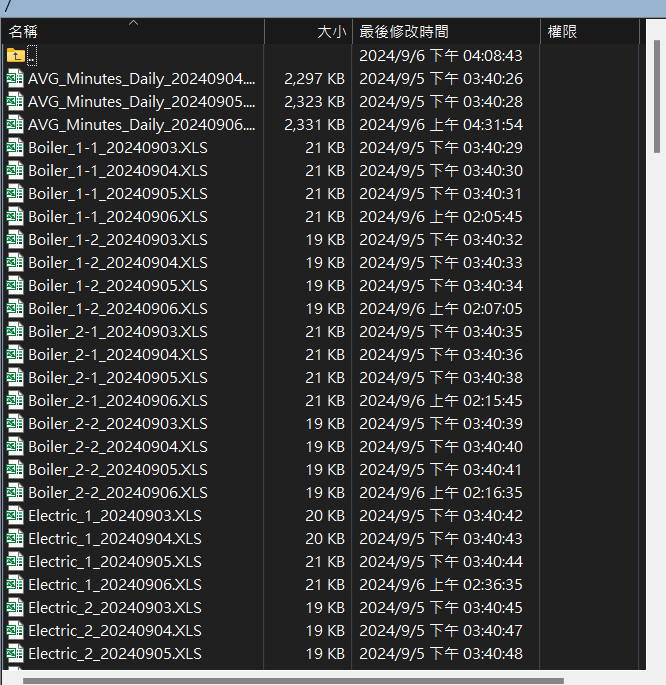Select the icon beside Electric_2_20240905.XLS
This screenshot has width=666, height=685.
pyautogui.click(x=15, y=653)
